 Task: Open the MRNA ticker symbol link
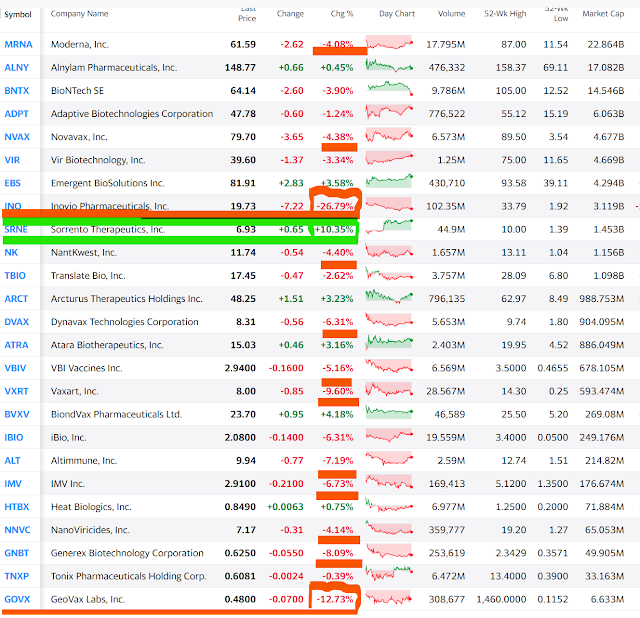pyautogui.click(x=18, y=44)
